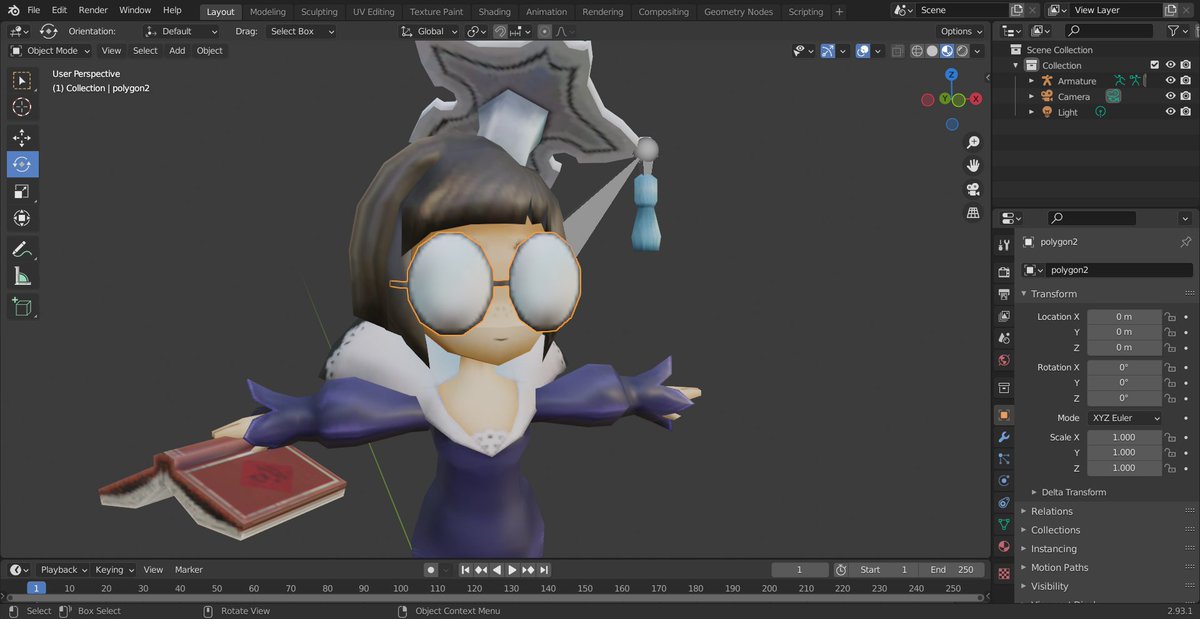The width and height of the screenshot is (1200, 619).
Task: Open the Modifier properties wrench tab
Action: click(x=1004, y=437)
